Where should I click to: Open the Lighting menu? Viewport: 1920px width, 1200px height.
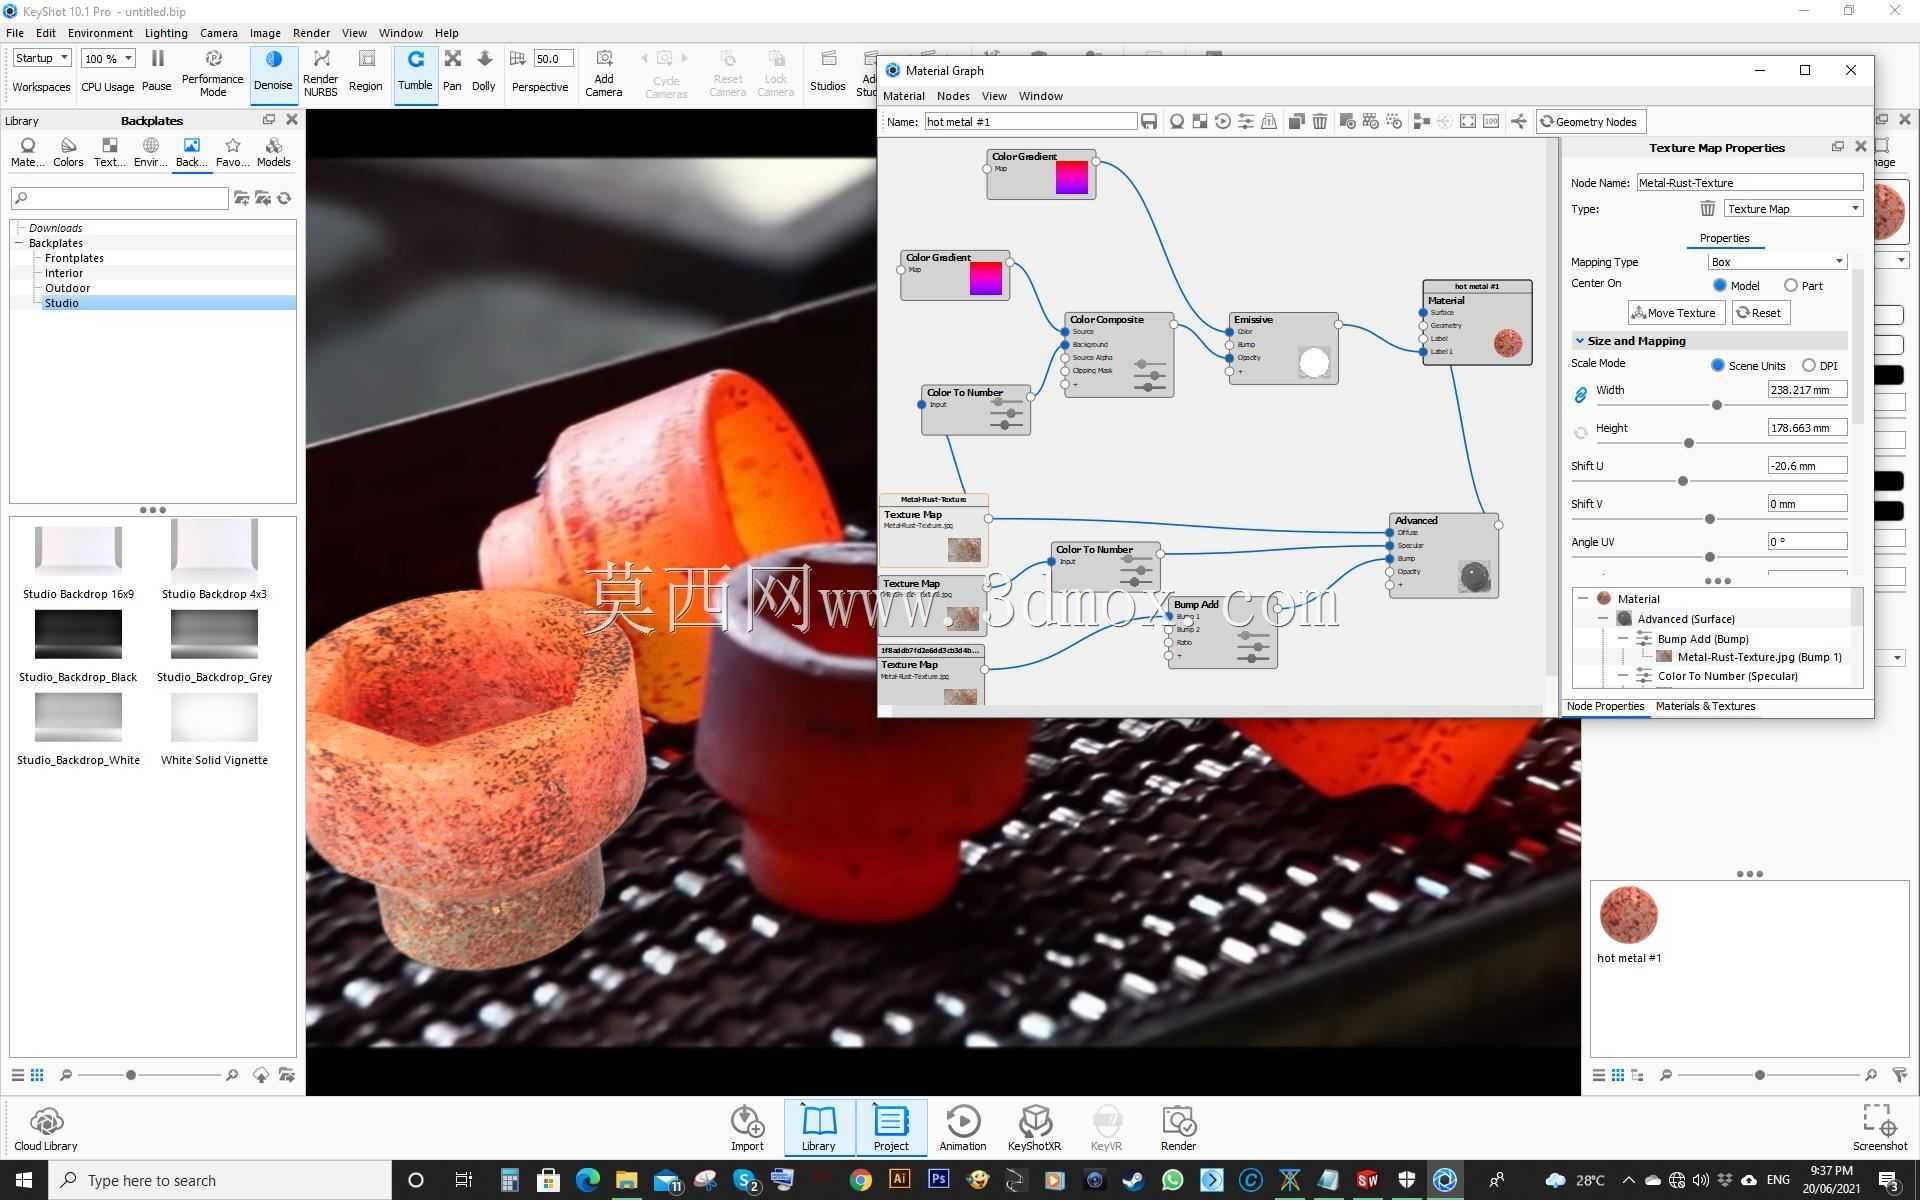(x=166, y=33)
